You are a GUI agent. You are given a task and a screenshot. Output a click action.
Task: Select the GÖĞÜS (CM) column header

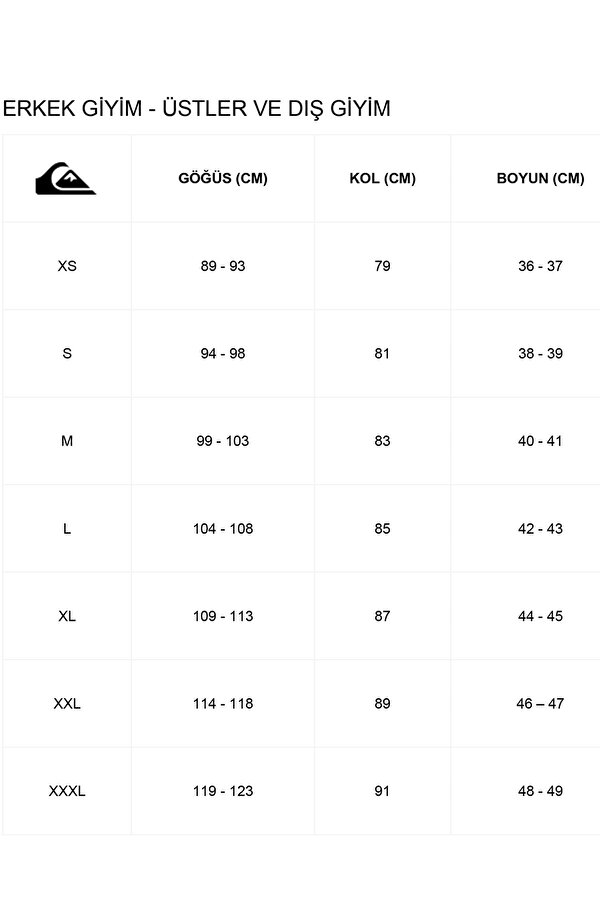[223, 179]
